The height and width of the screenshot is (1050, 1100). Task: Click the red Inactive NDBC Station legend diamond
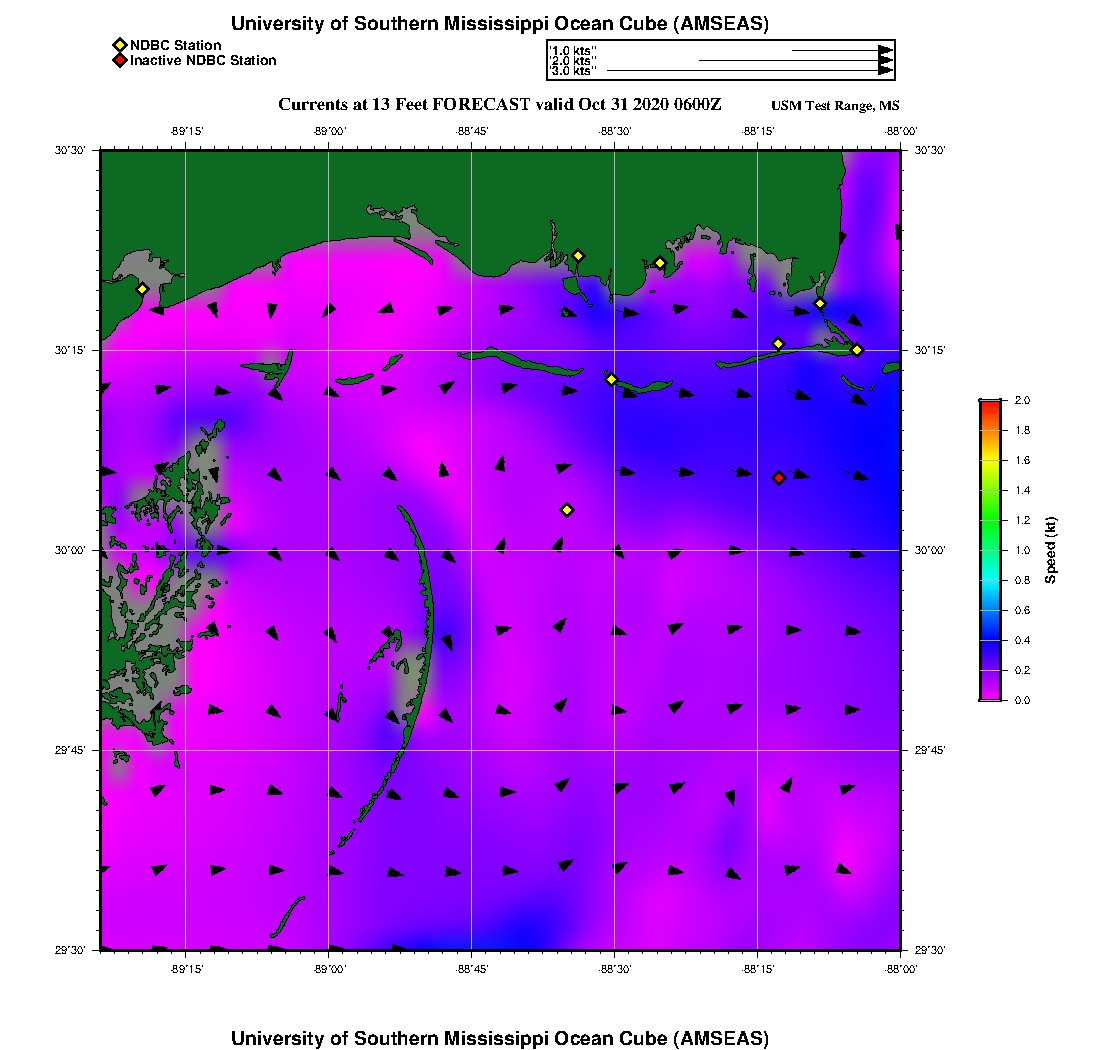(119, 61)
